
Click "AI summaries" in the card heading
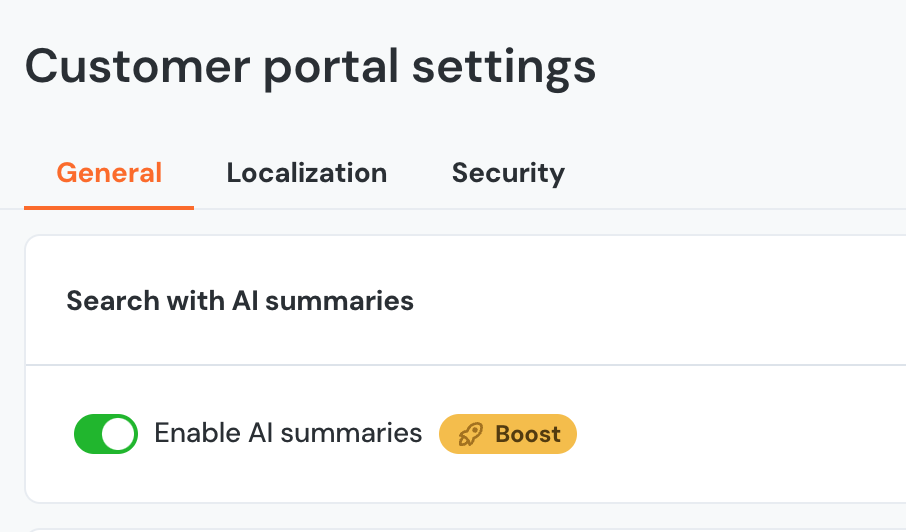point(323,300)
